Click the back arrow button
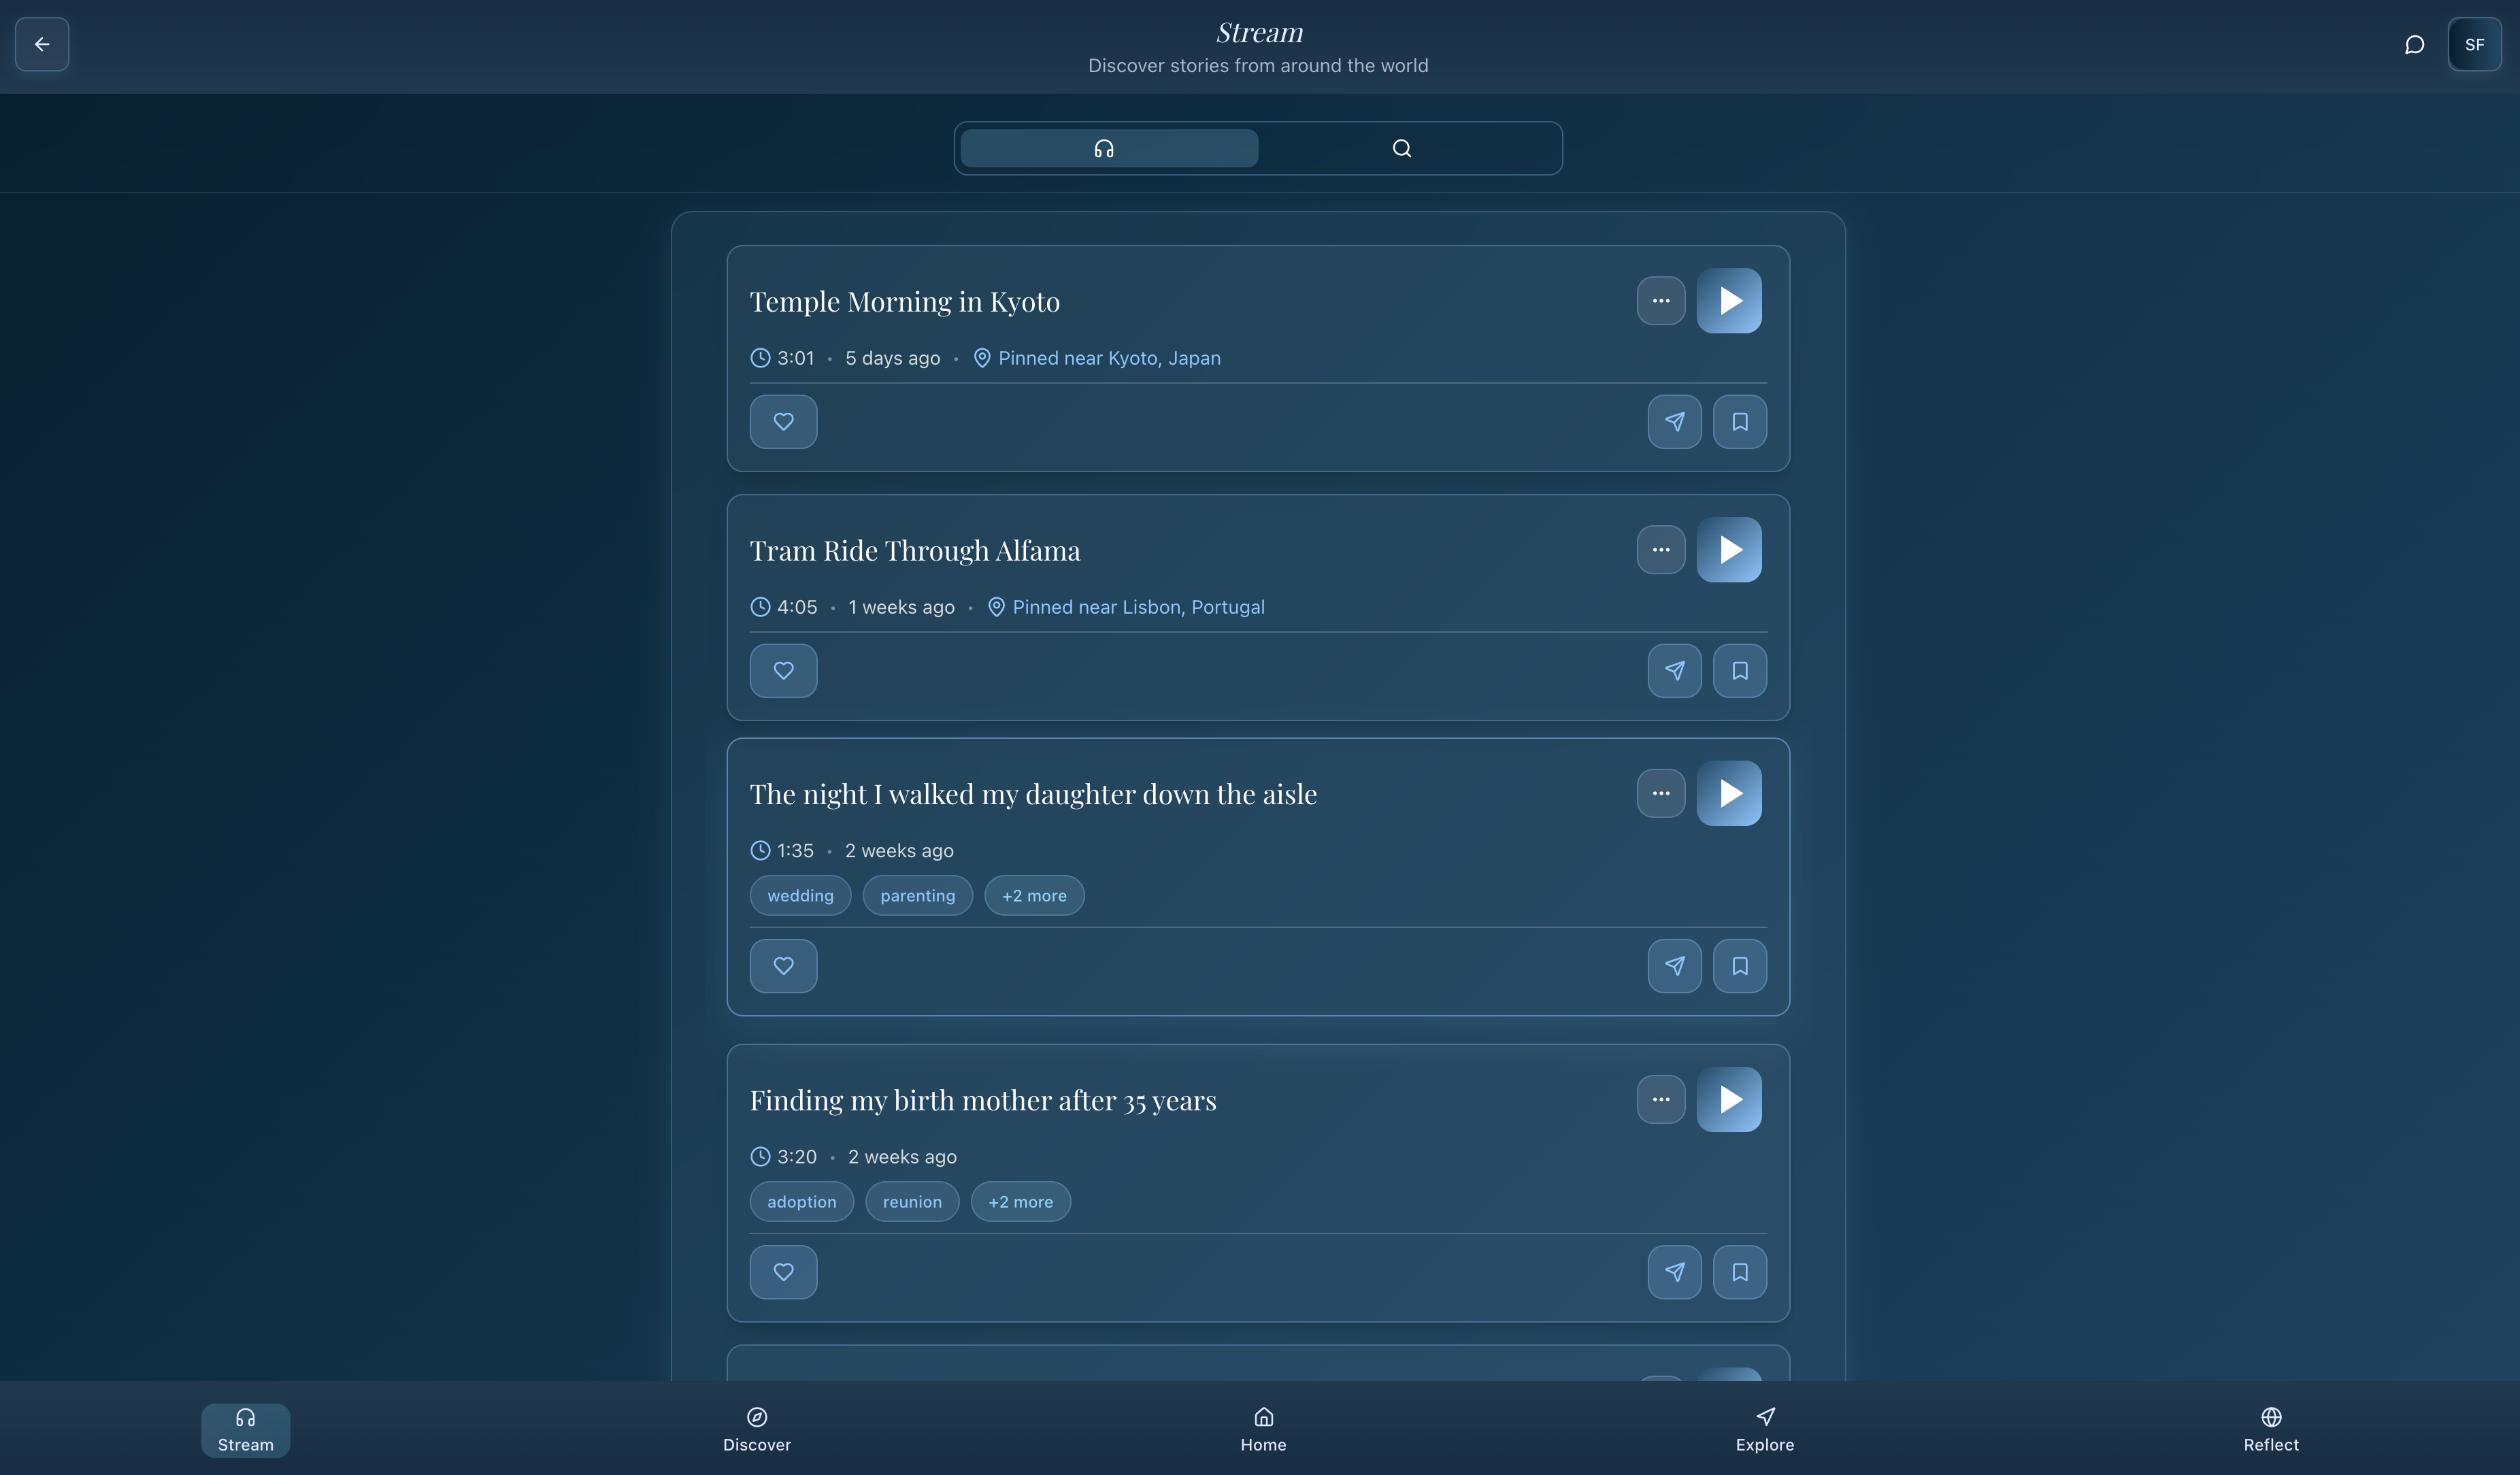The image size is (2520, 1475). pyautogui.click(x=42, y=44)
